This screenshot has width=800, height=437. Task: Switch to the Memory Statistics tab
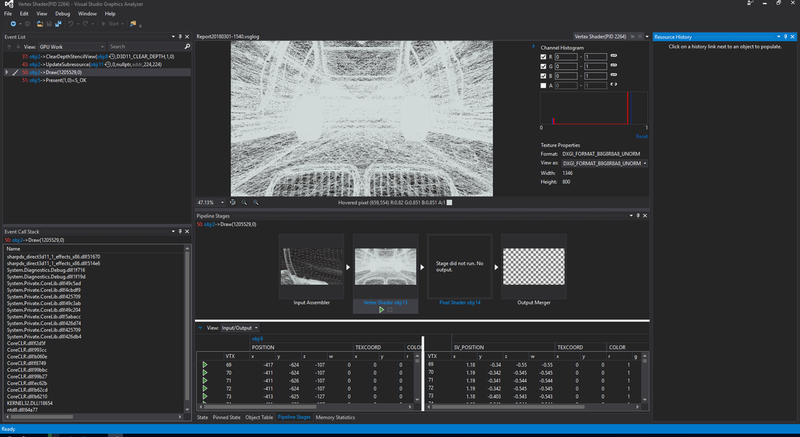pyautogui.click(x=335, y=417)
